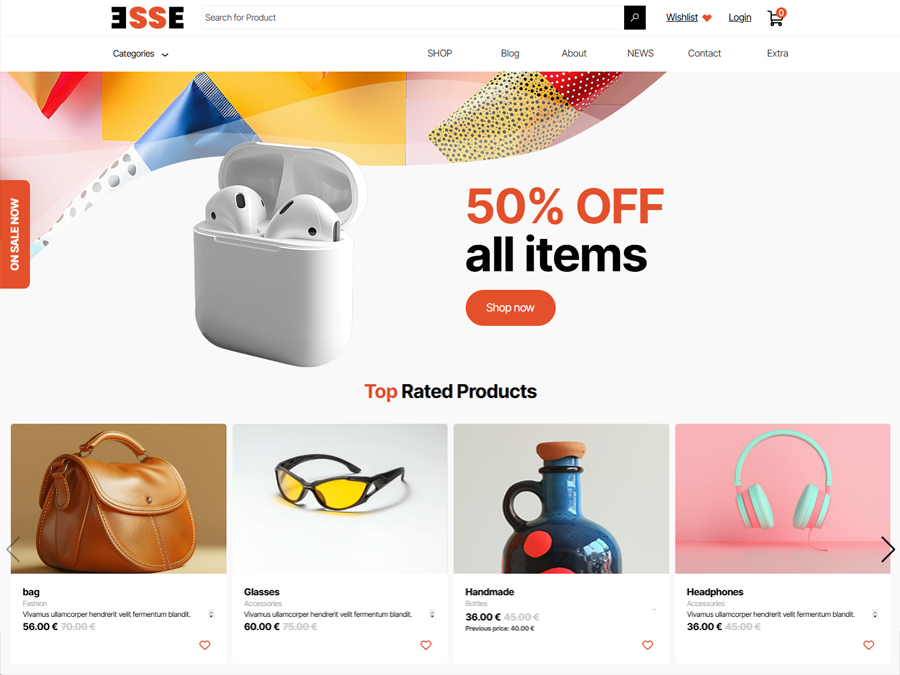Expand the Headphones description toggle arrow
This screenshot has height=675, width=900.
(x=875, y=614)
